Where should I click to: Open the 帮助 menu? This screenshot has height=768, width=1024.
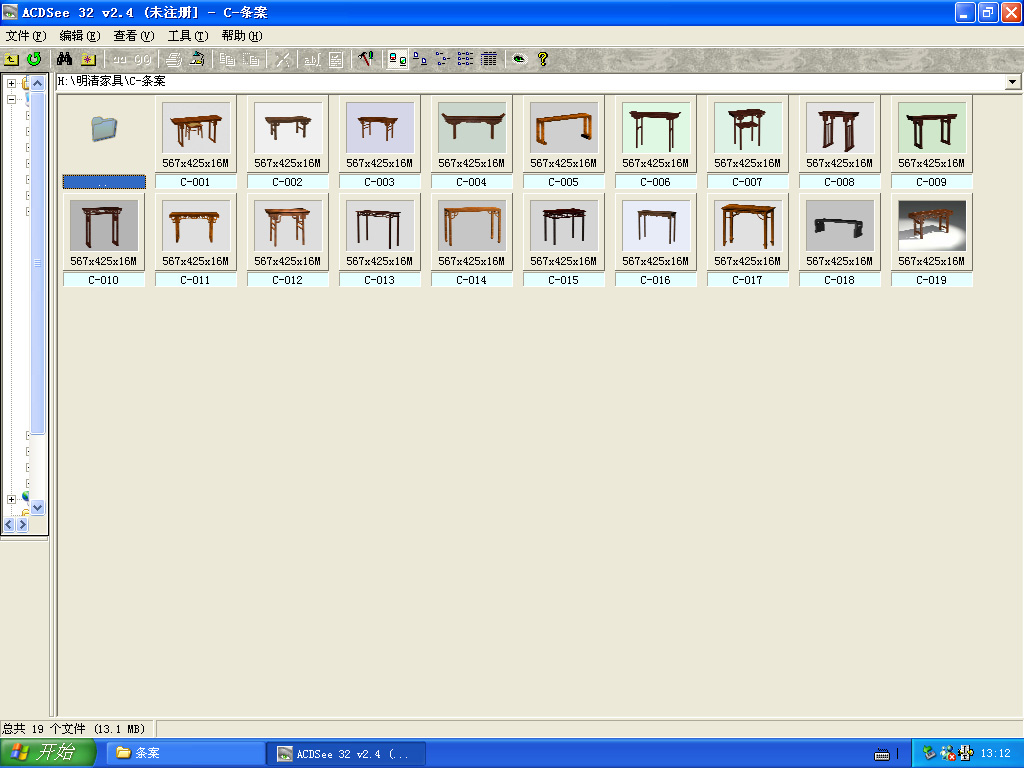242,36
